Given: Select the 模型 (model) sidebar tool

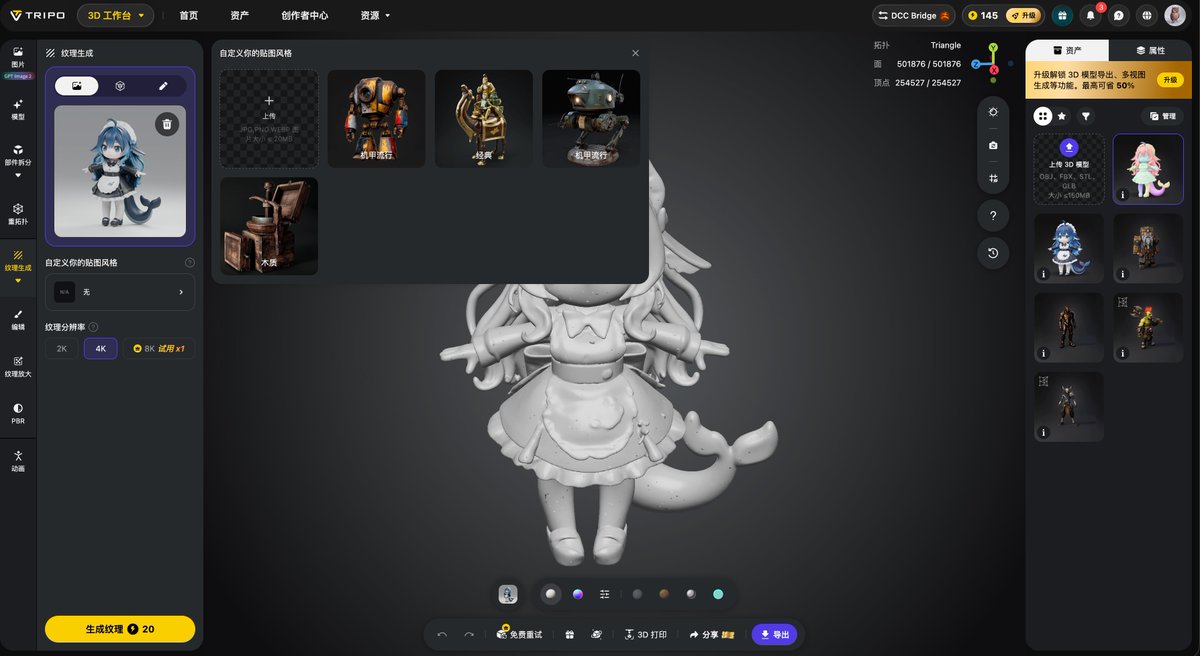Looking at the screenshot, I should coord(18,109).
